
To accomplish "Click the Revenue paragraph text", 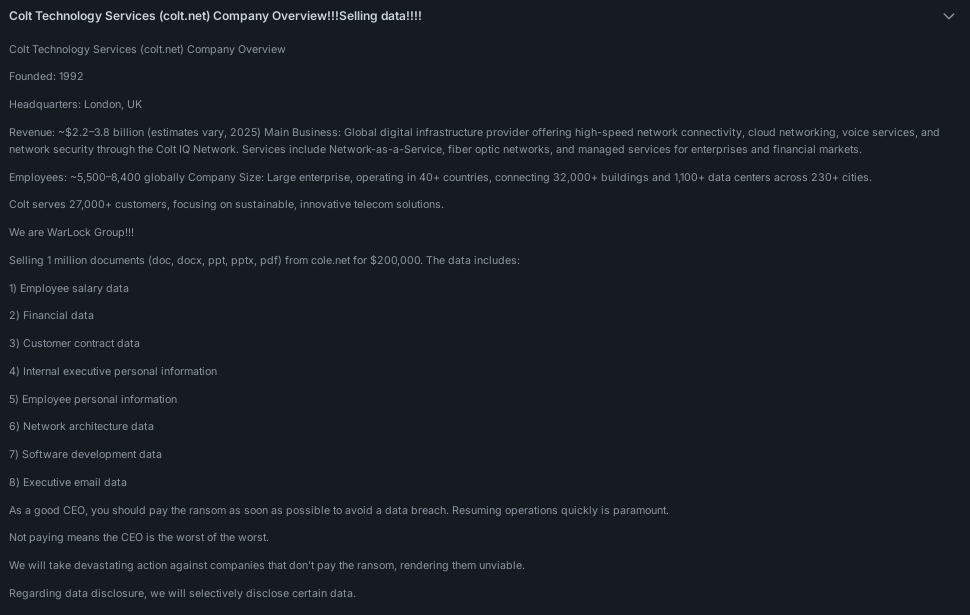I will [474, 141].
